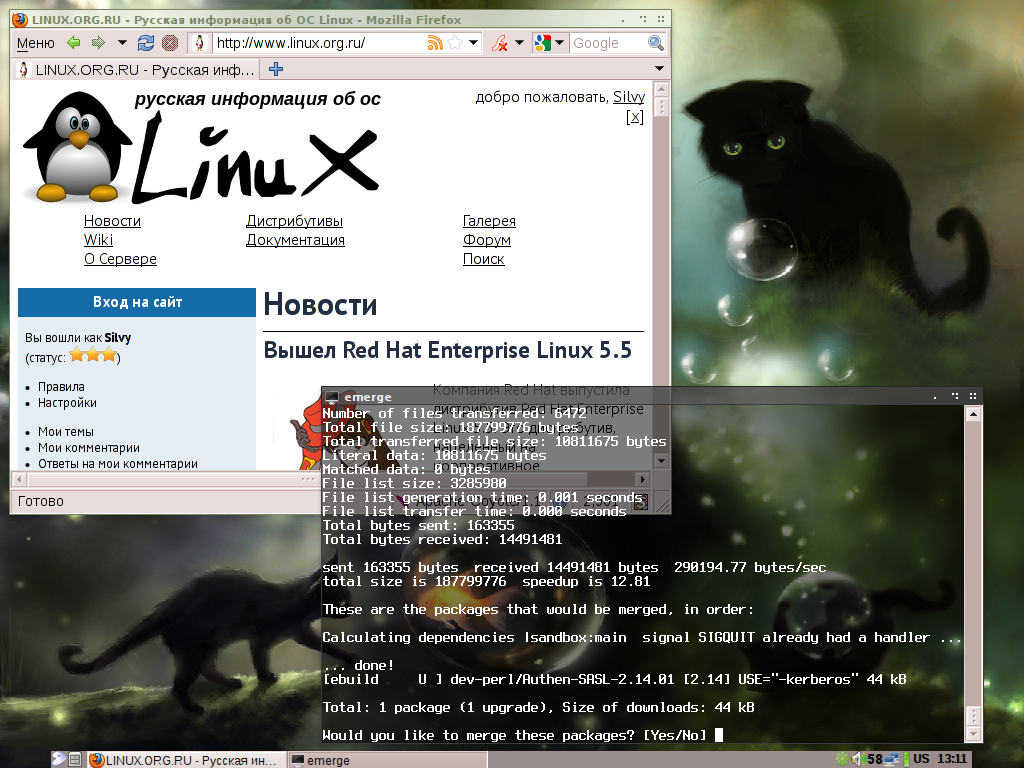Click the Google search engine icon
Image resolution: width=1024 pixels, height=768 pixels.
(542, 43)
